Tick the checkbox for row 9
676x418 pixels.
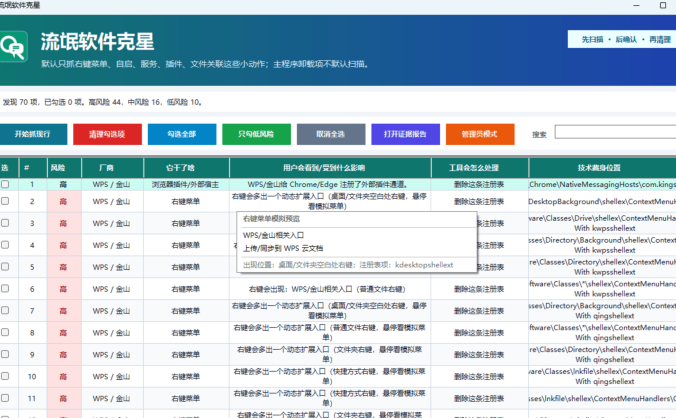pyautogui.click(x=5, y=354)
